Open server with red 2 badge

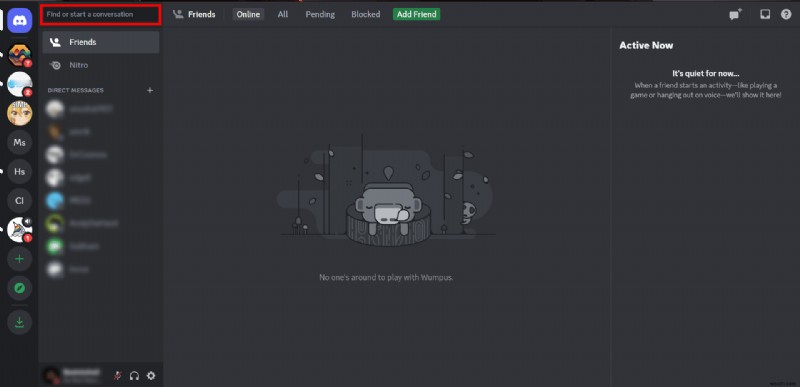coord(19,84)
